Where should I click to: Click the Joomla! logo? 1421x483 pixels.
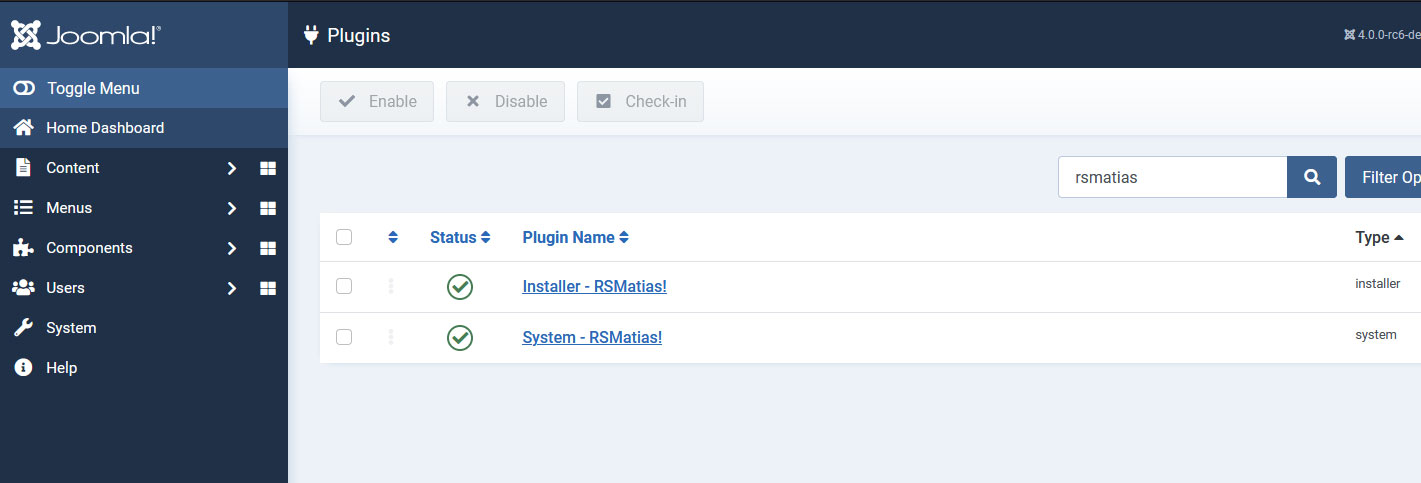click(86, 35)
